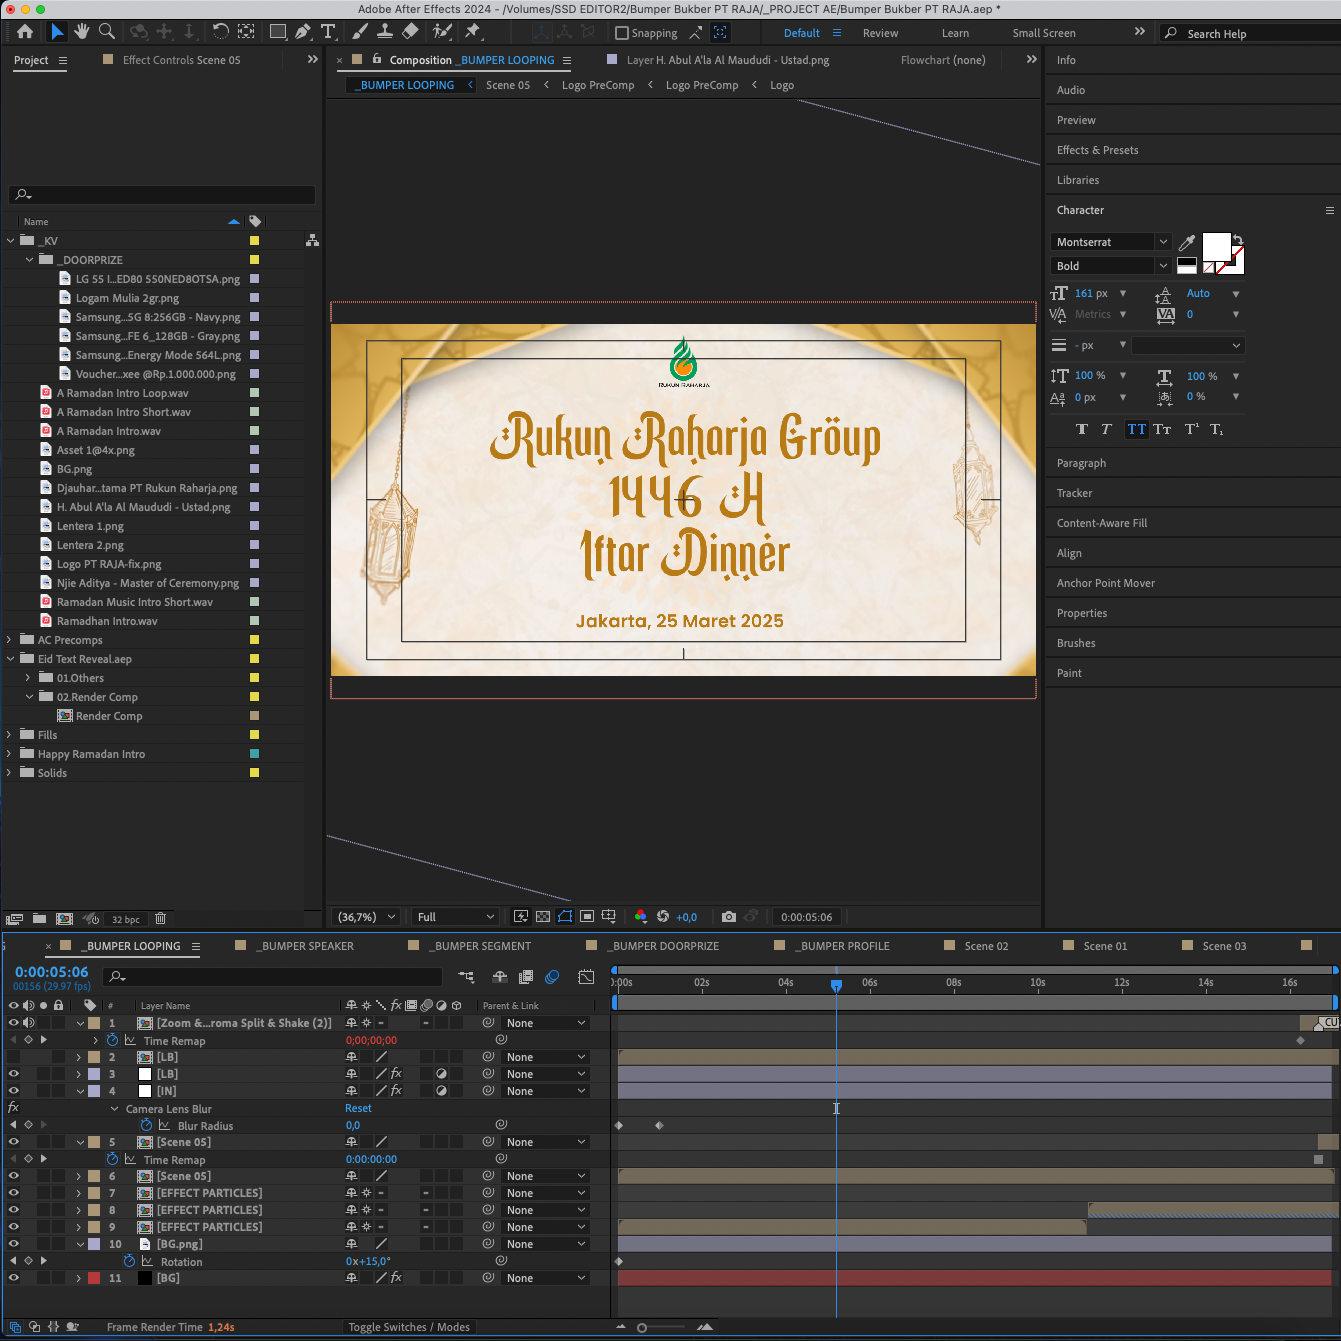
Task: Switch to the Review workspace
Action: [880, 33]
